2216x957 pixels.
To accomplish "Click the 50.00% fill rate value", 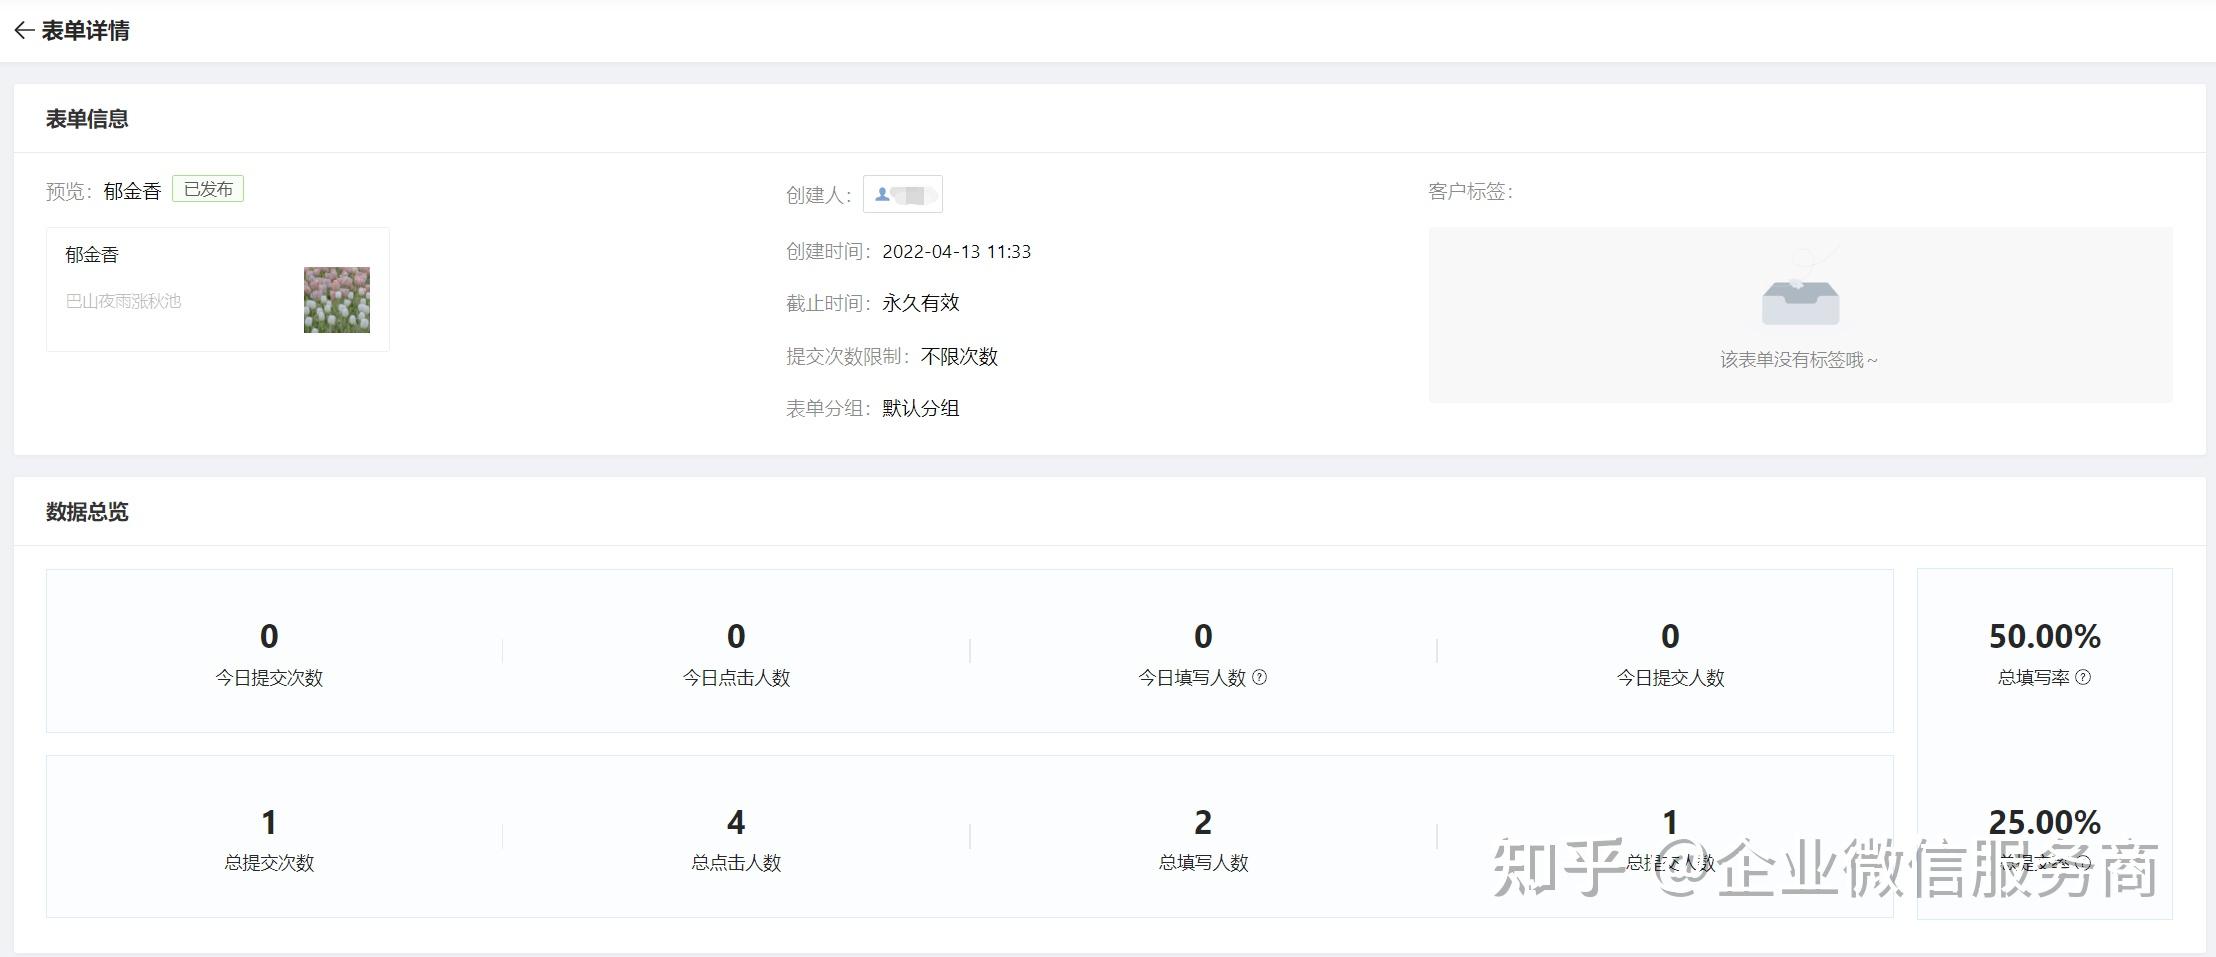I will (x=2044, y=636).
